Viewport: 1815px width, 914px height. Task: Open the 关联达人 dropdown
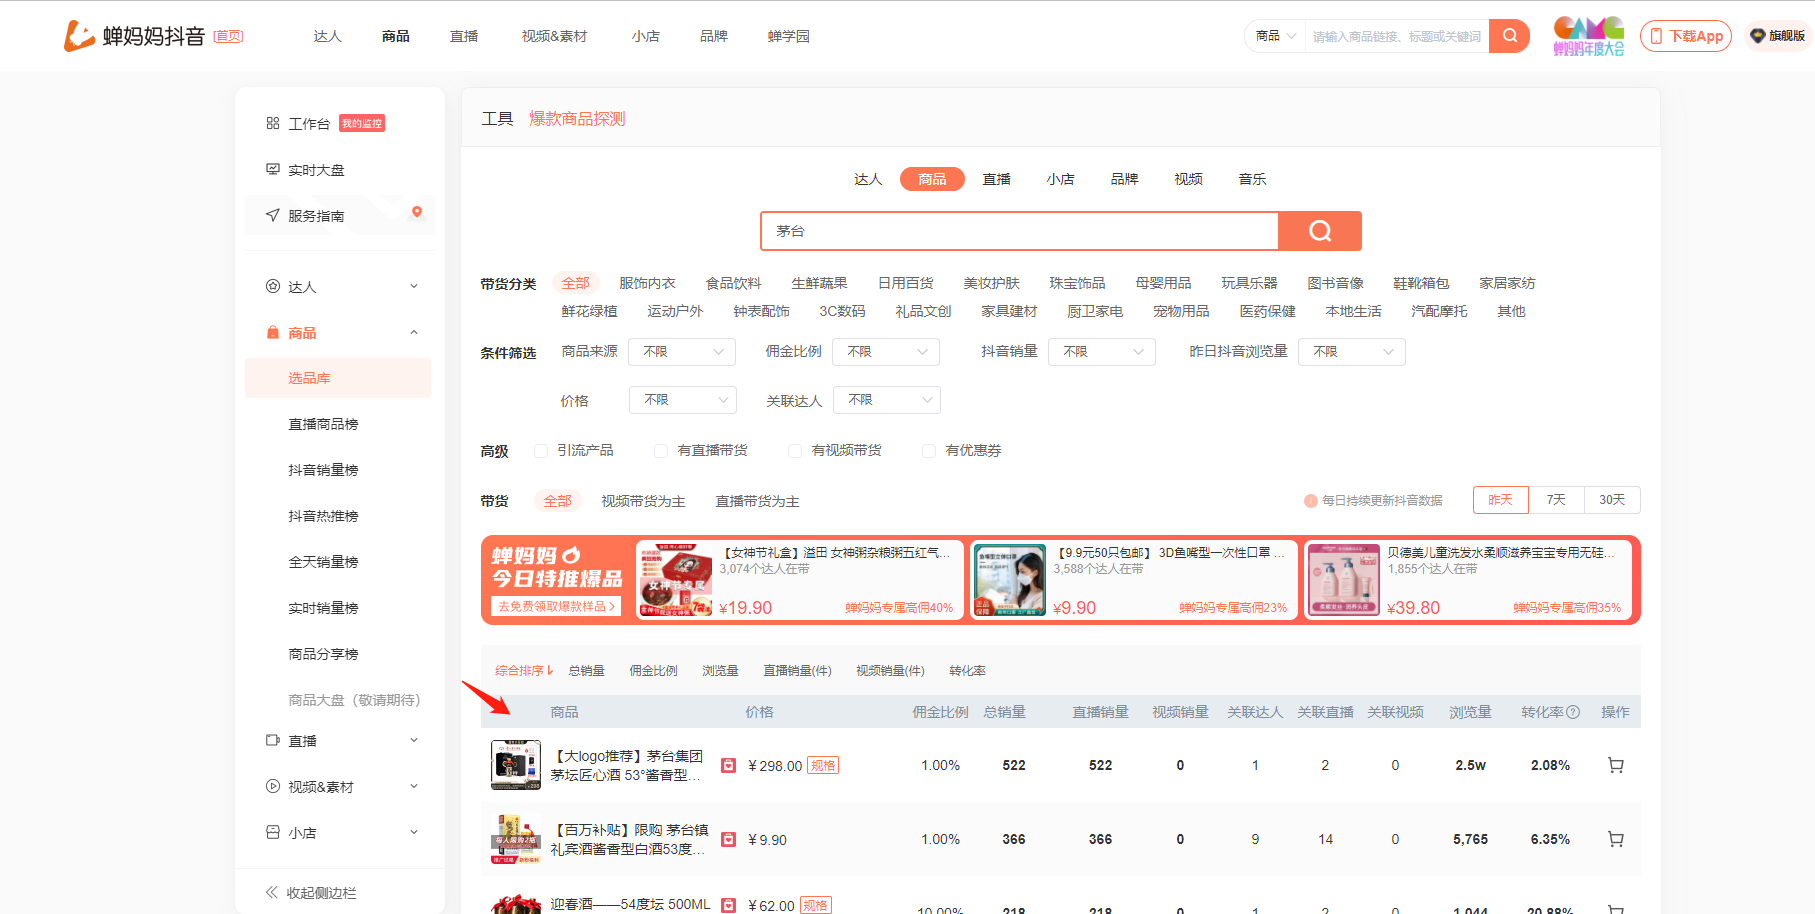887,400
